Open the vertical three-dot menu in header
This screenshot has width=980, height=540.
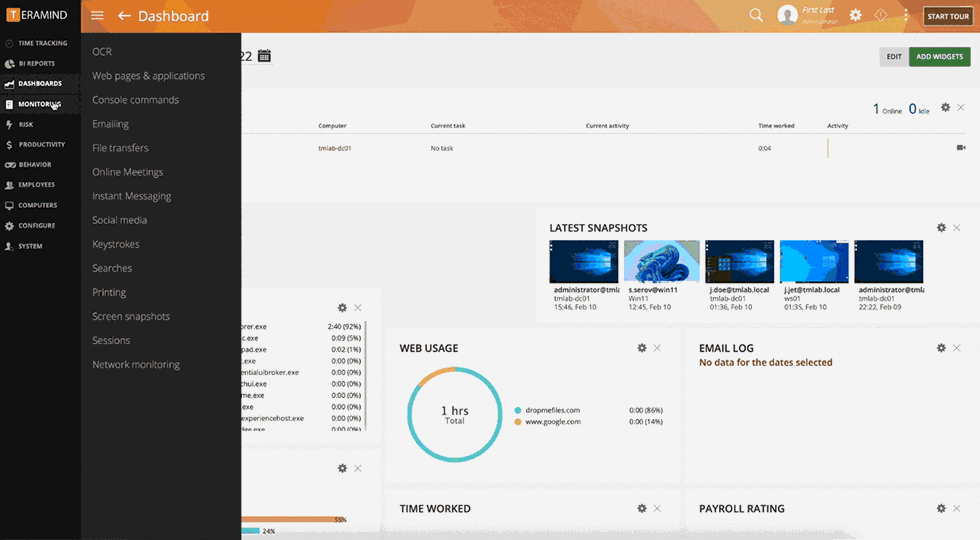pos(906,15)
